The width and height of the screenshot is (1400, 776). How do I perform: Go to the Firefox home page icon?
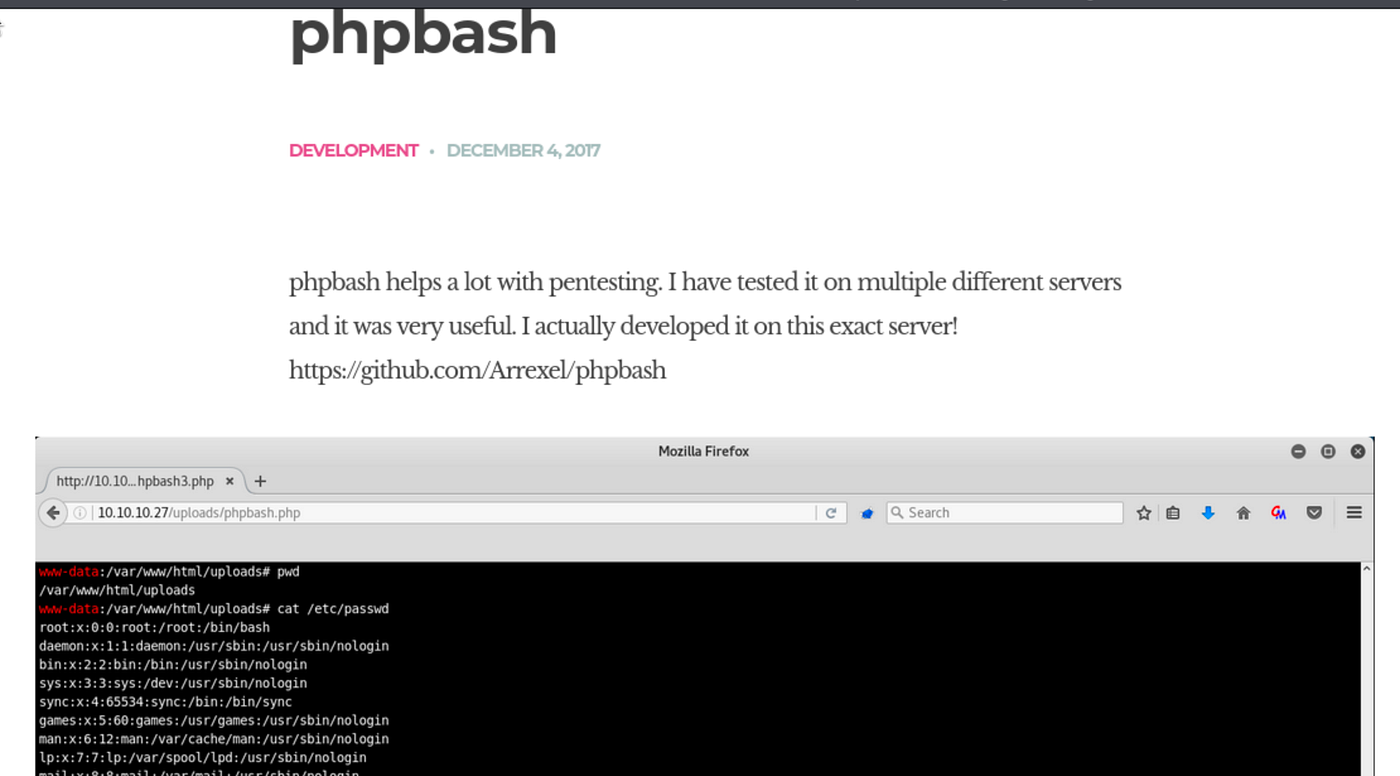[x=1243, y=513]
